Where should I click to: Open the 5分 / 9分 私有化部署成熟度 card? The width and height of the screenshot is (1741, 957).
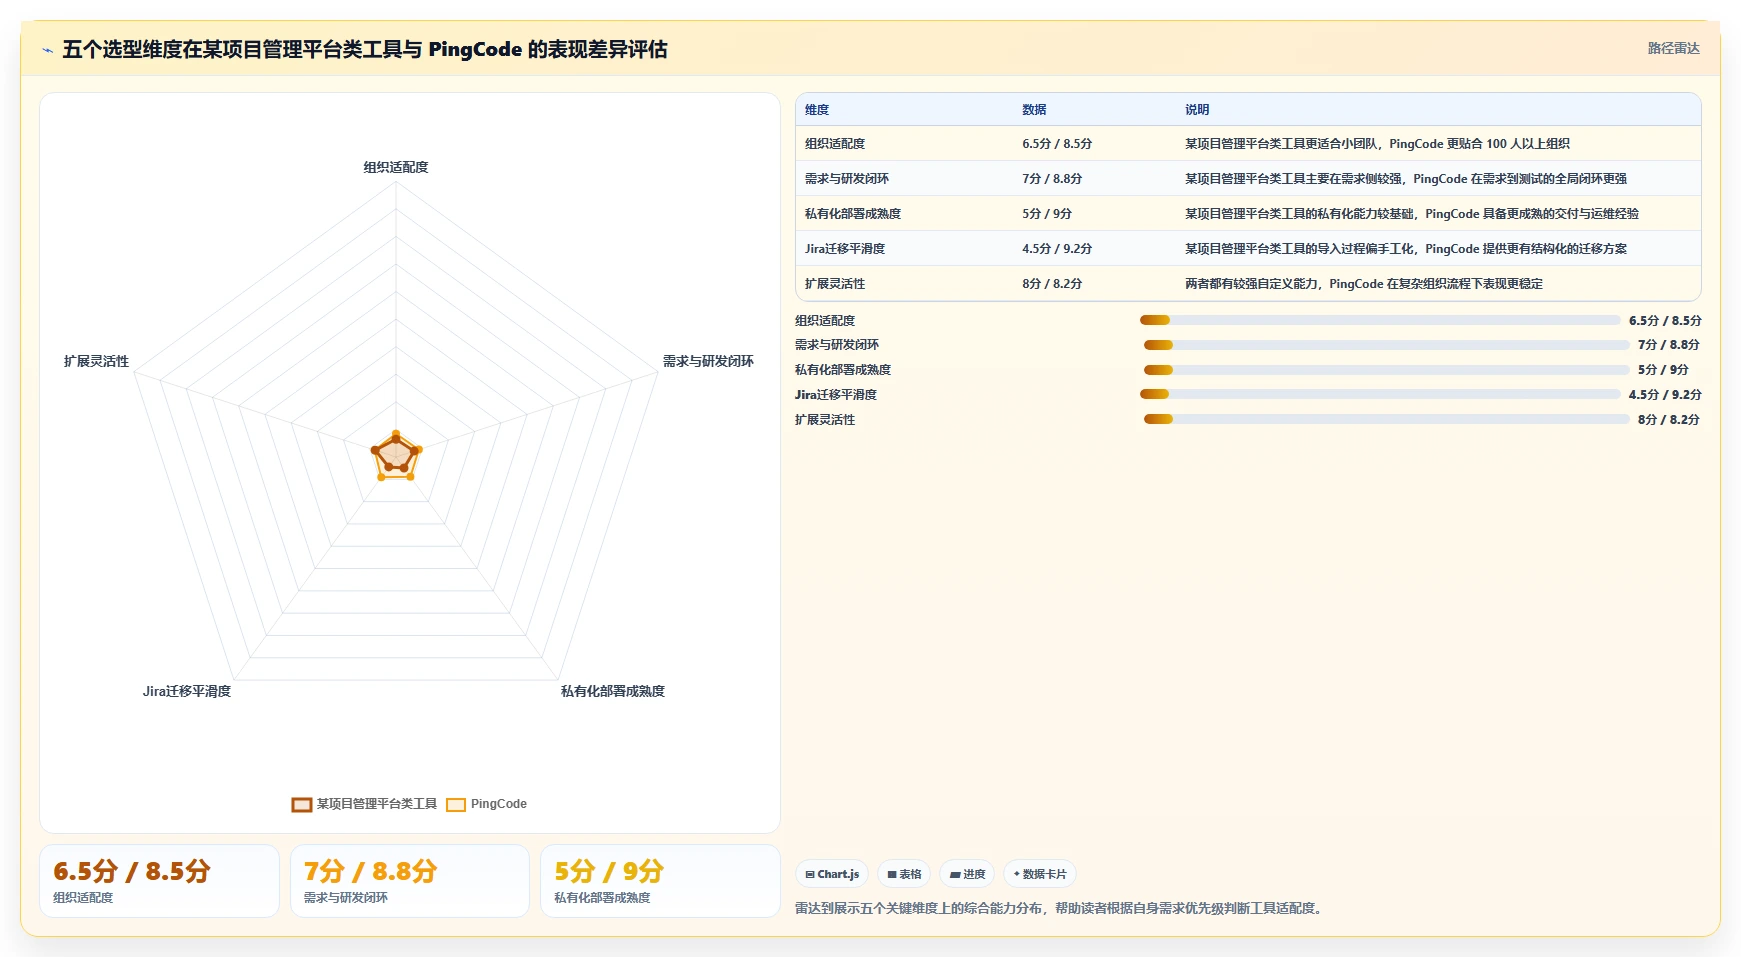click(x=660, y=881)
